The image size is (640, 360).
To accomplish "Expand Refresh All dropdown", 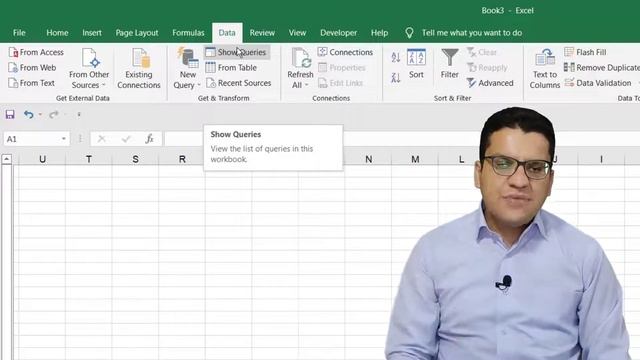I will pos(300,68).
